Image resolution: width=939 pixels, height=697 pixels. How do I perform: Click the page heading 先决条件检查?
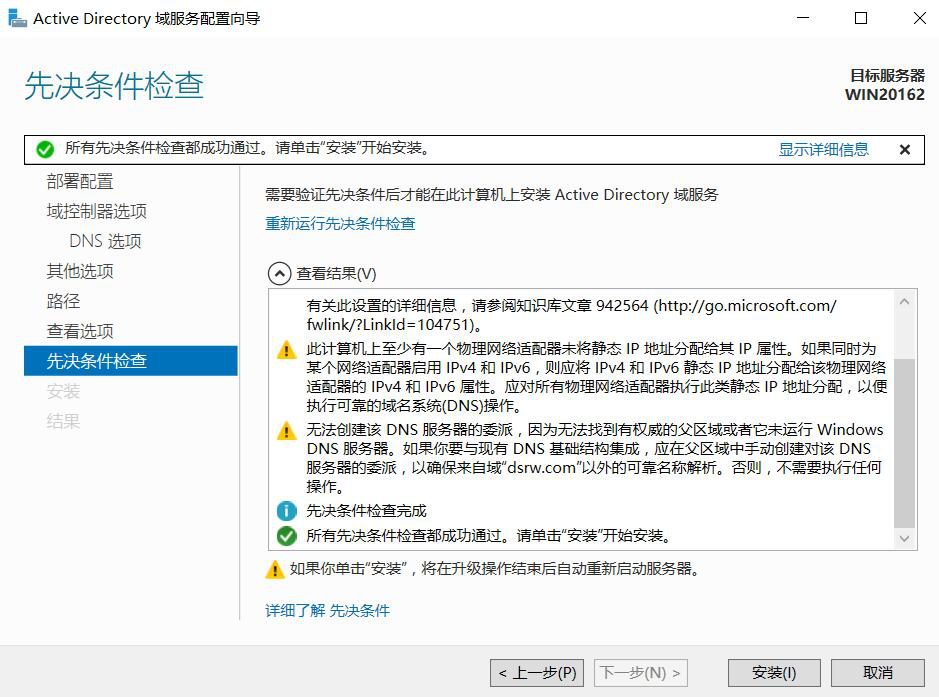click(114, 85)
